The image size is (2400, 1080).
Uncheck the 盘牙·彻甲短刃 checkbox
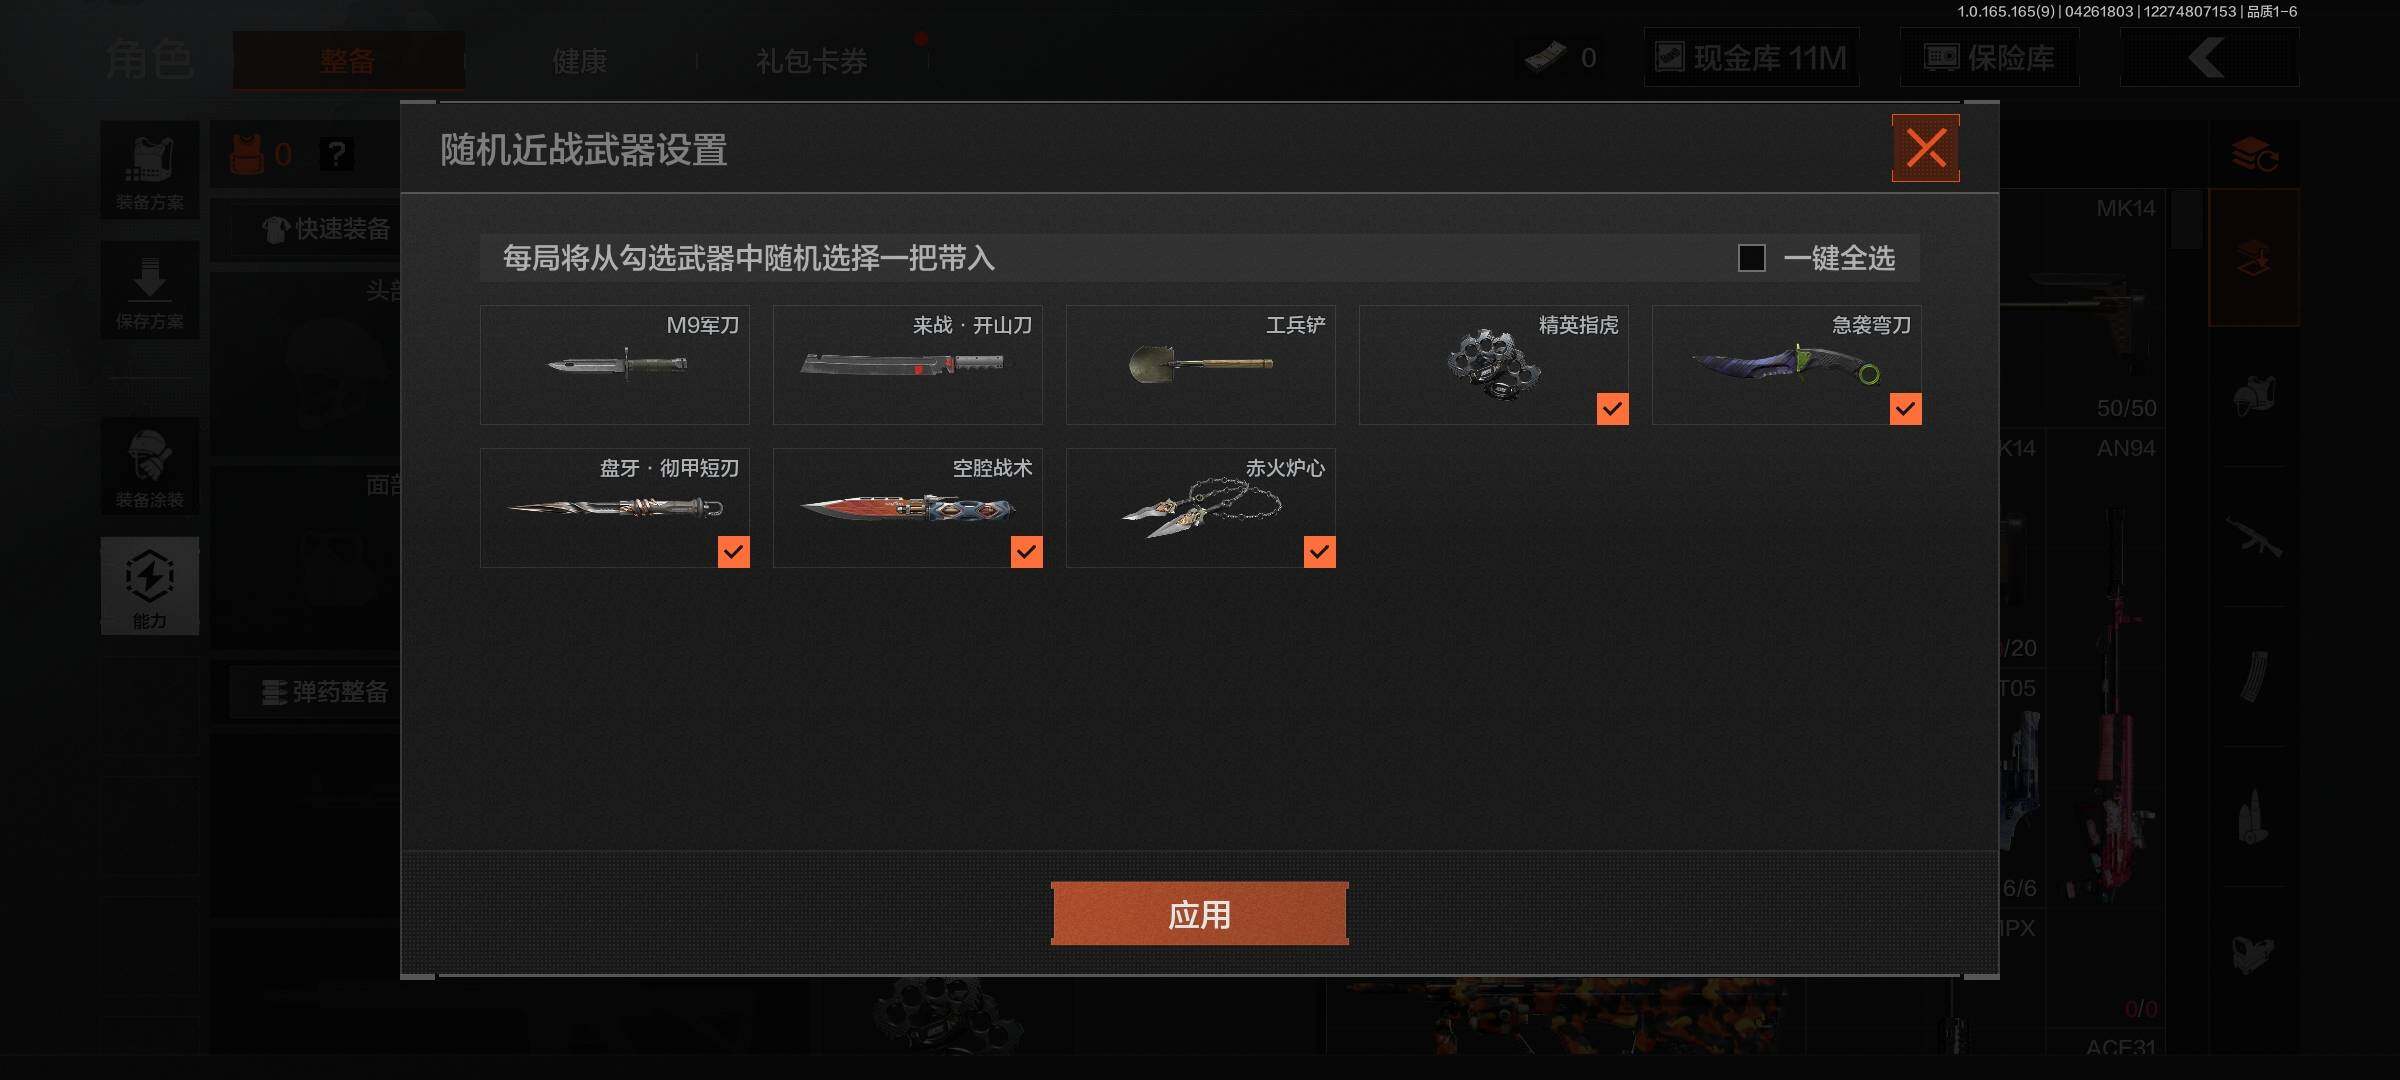733,551
